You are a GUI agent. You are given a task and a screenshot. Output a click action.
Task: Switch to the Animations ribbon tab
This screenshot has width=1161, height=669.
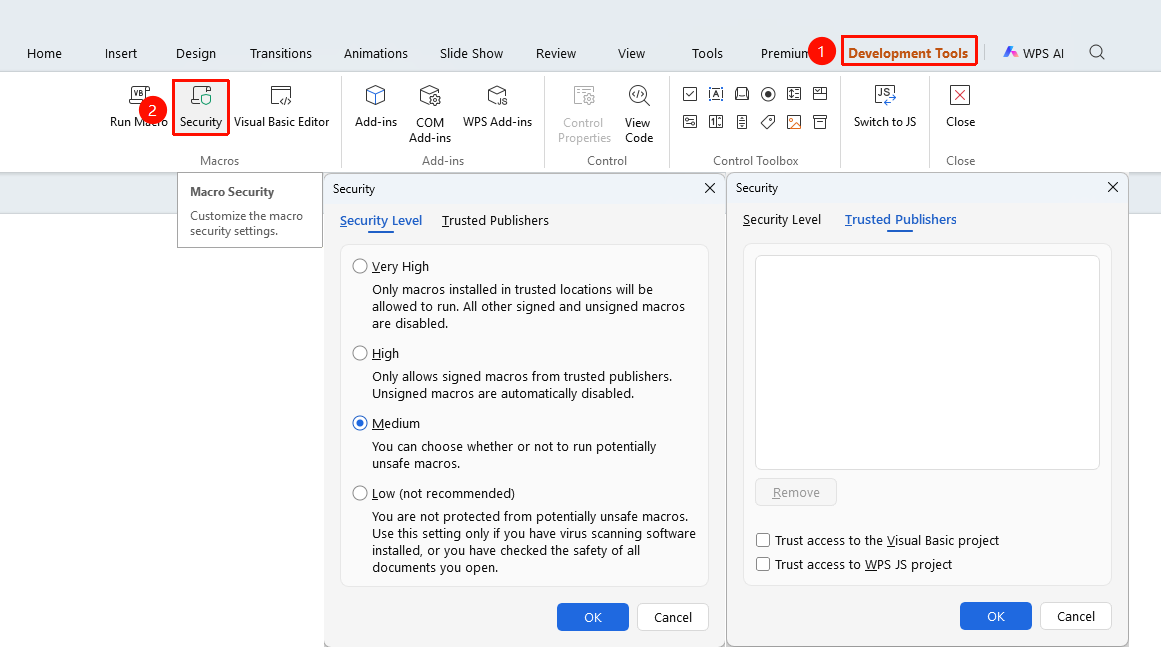coord(375,53)
